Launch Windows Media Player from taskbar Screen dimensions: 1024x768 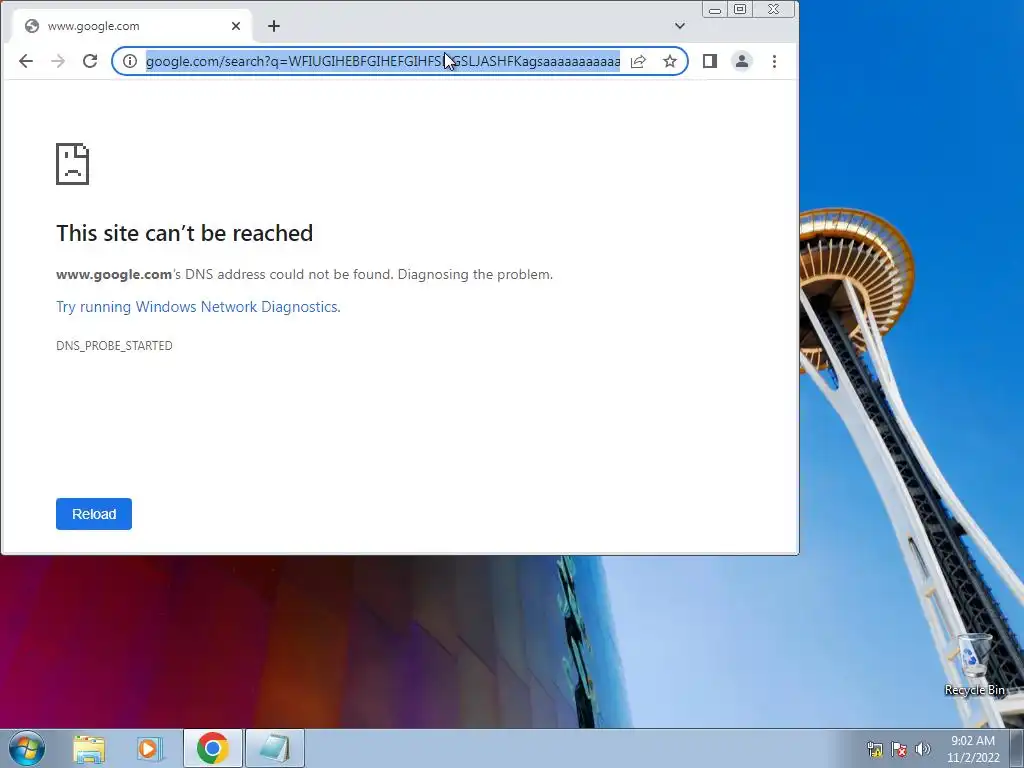pyautogui.click(x=149, y=748)
